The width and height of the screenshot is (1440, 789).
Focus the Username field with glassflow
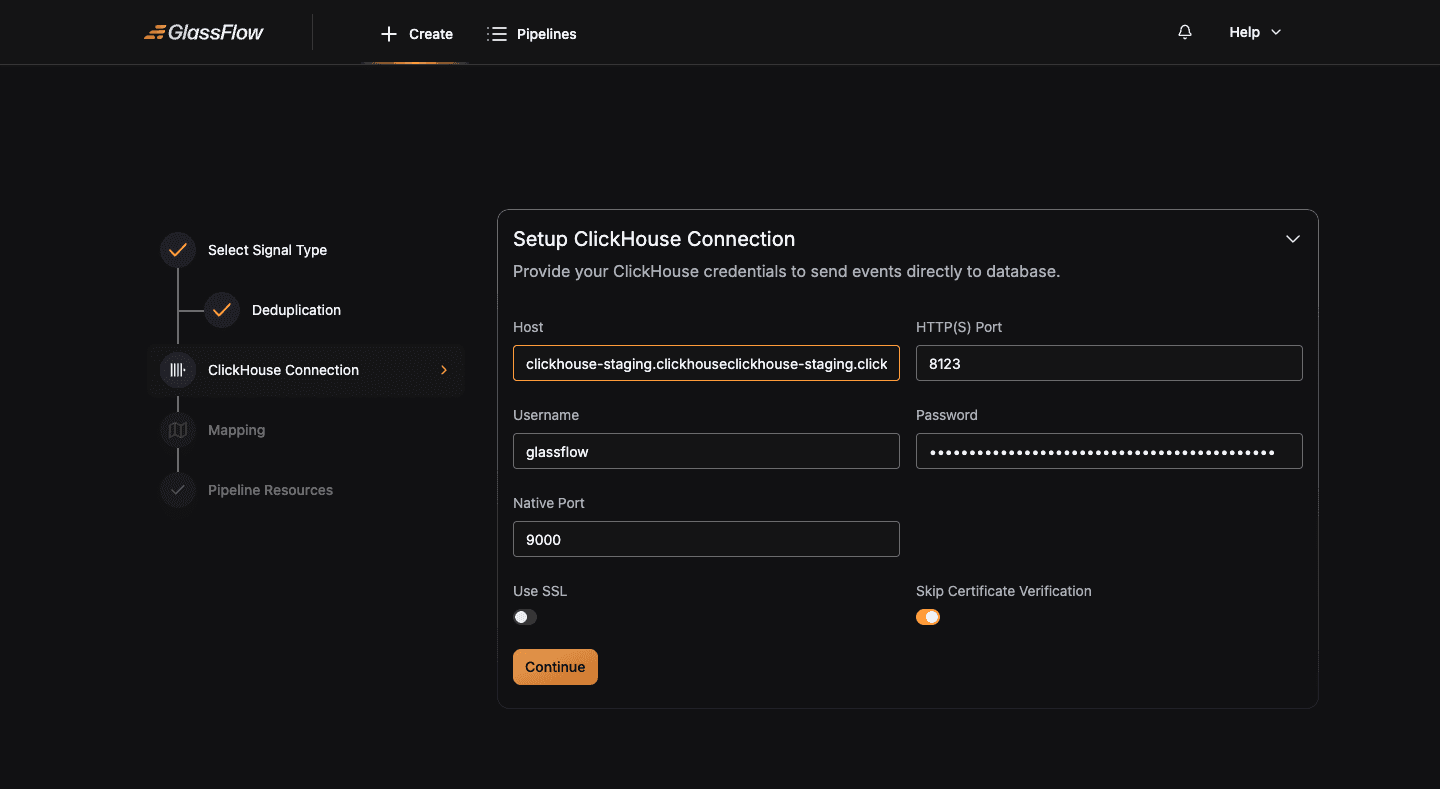coord(706,451)
